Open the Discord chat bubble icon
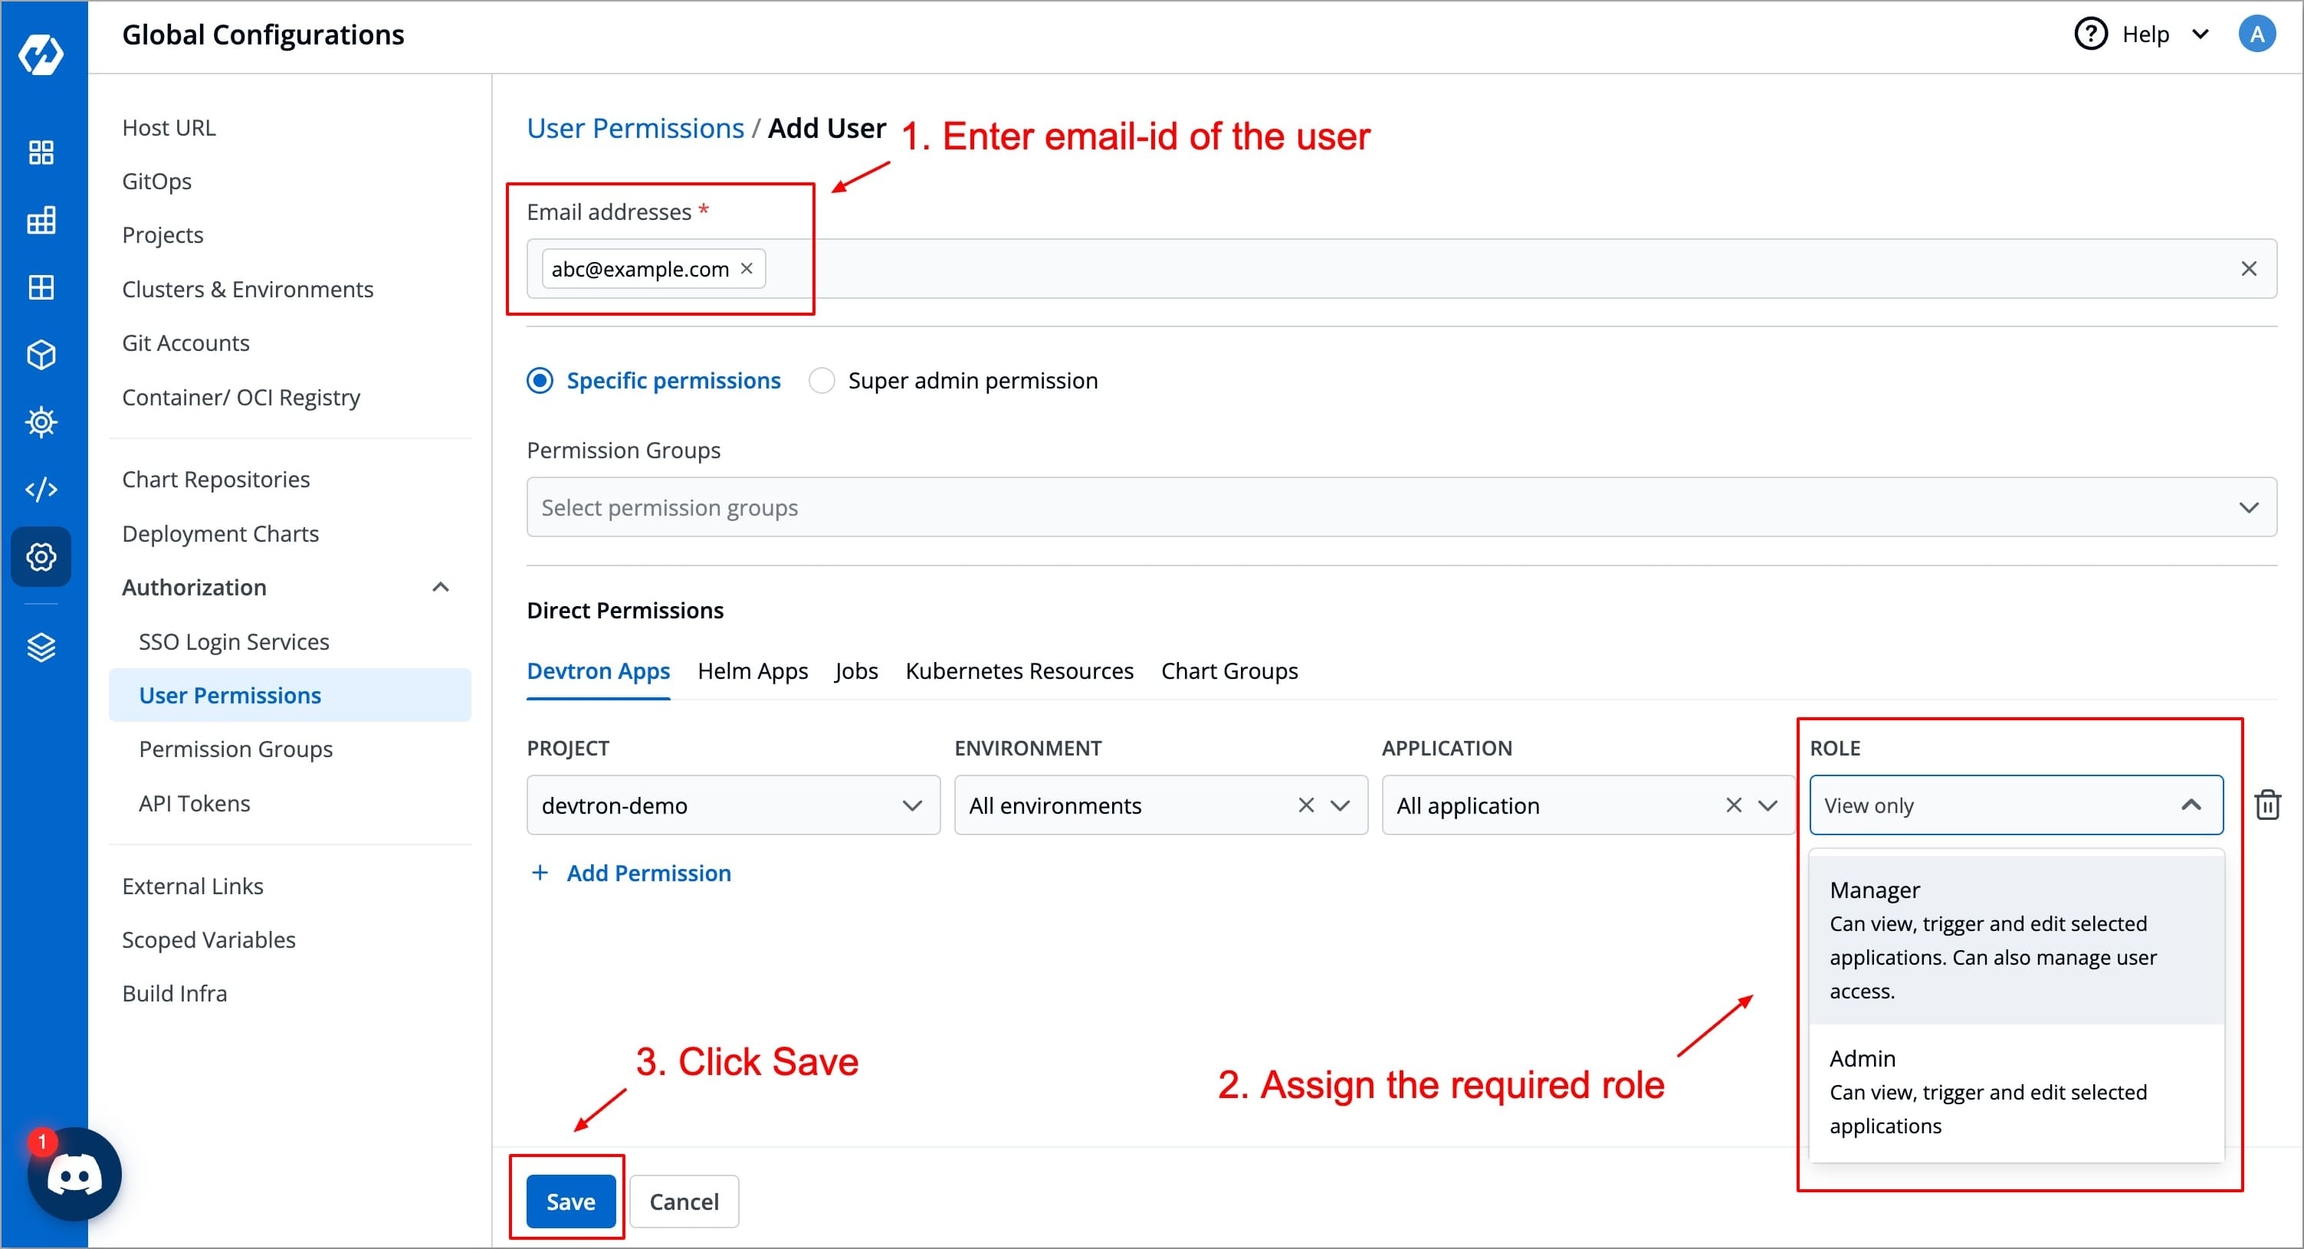 74,1175
